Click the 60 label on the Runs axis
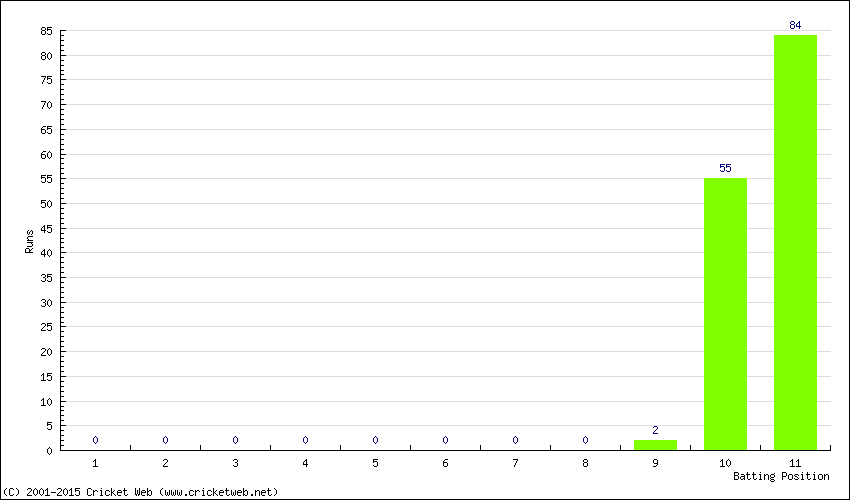Viewport: 850px width, 500px height. 46,155
